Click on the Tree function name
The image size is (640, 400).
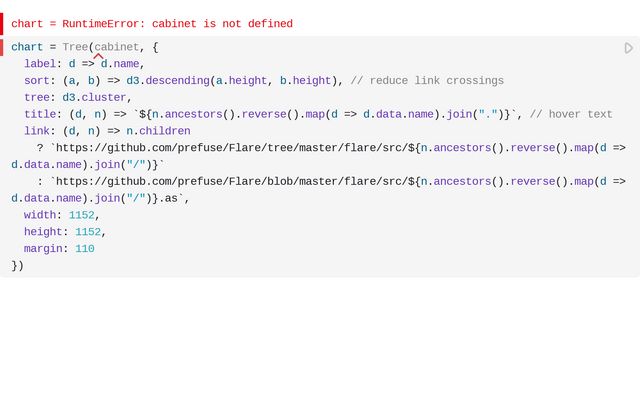tap(75, 47)
